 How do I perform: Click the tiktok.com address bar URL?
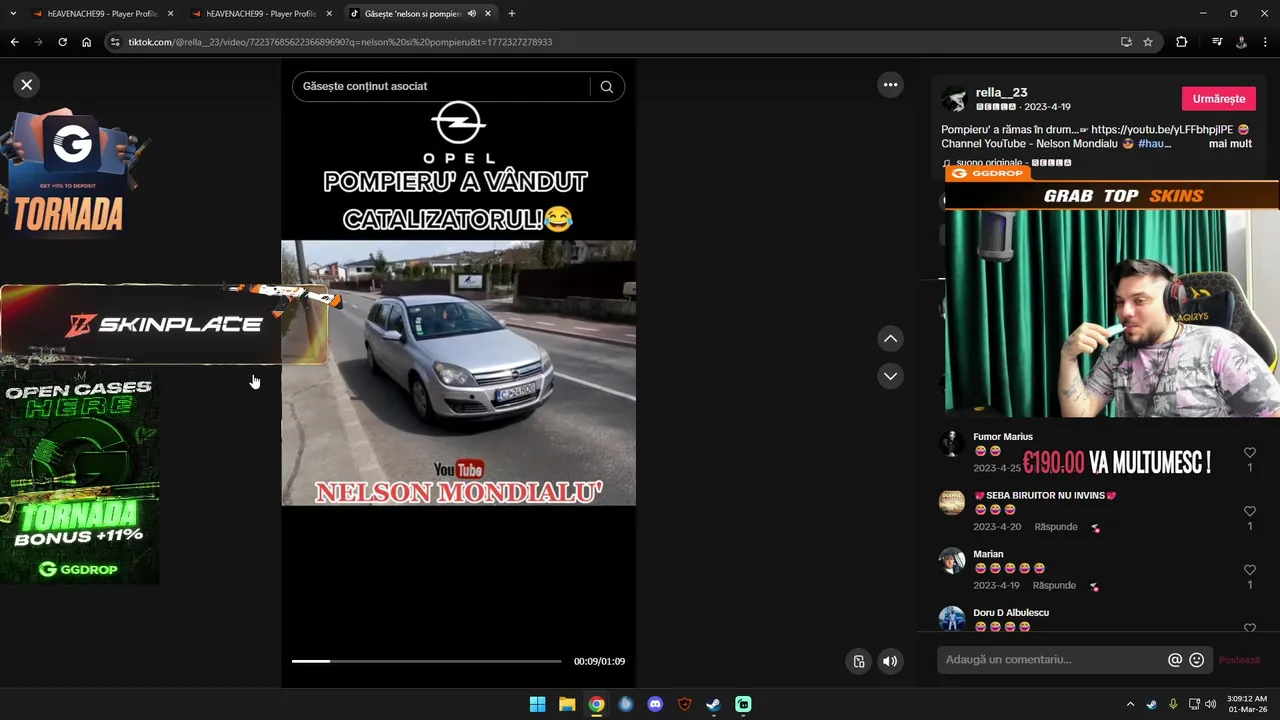pos(340,42)
